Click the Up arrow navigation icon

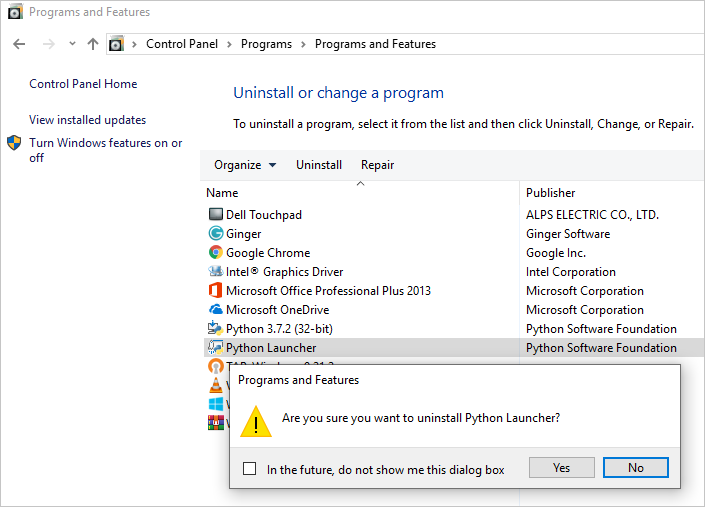[x=93, y=44]
